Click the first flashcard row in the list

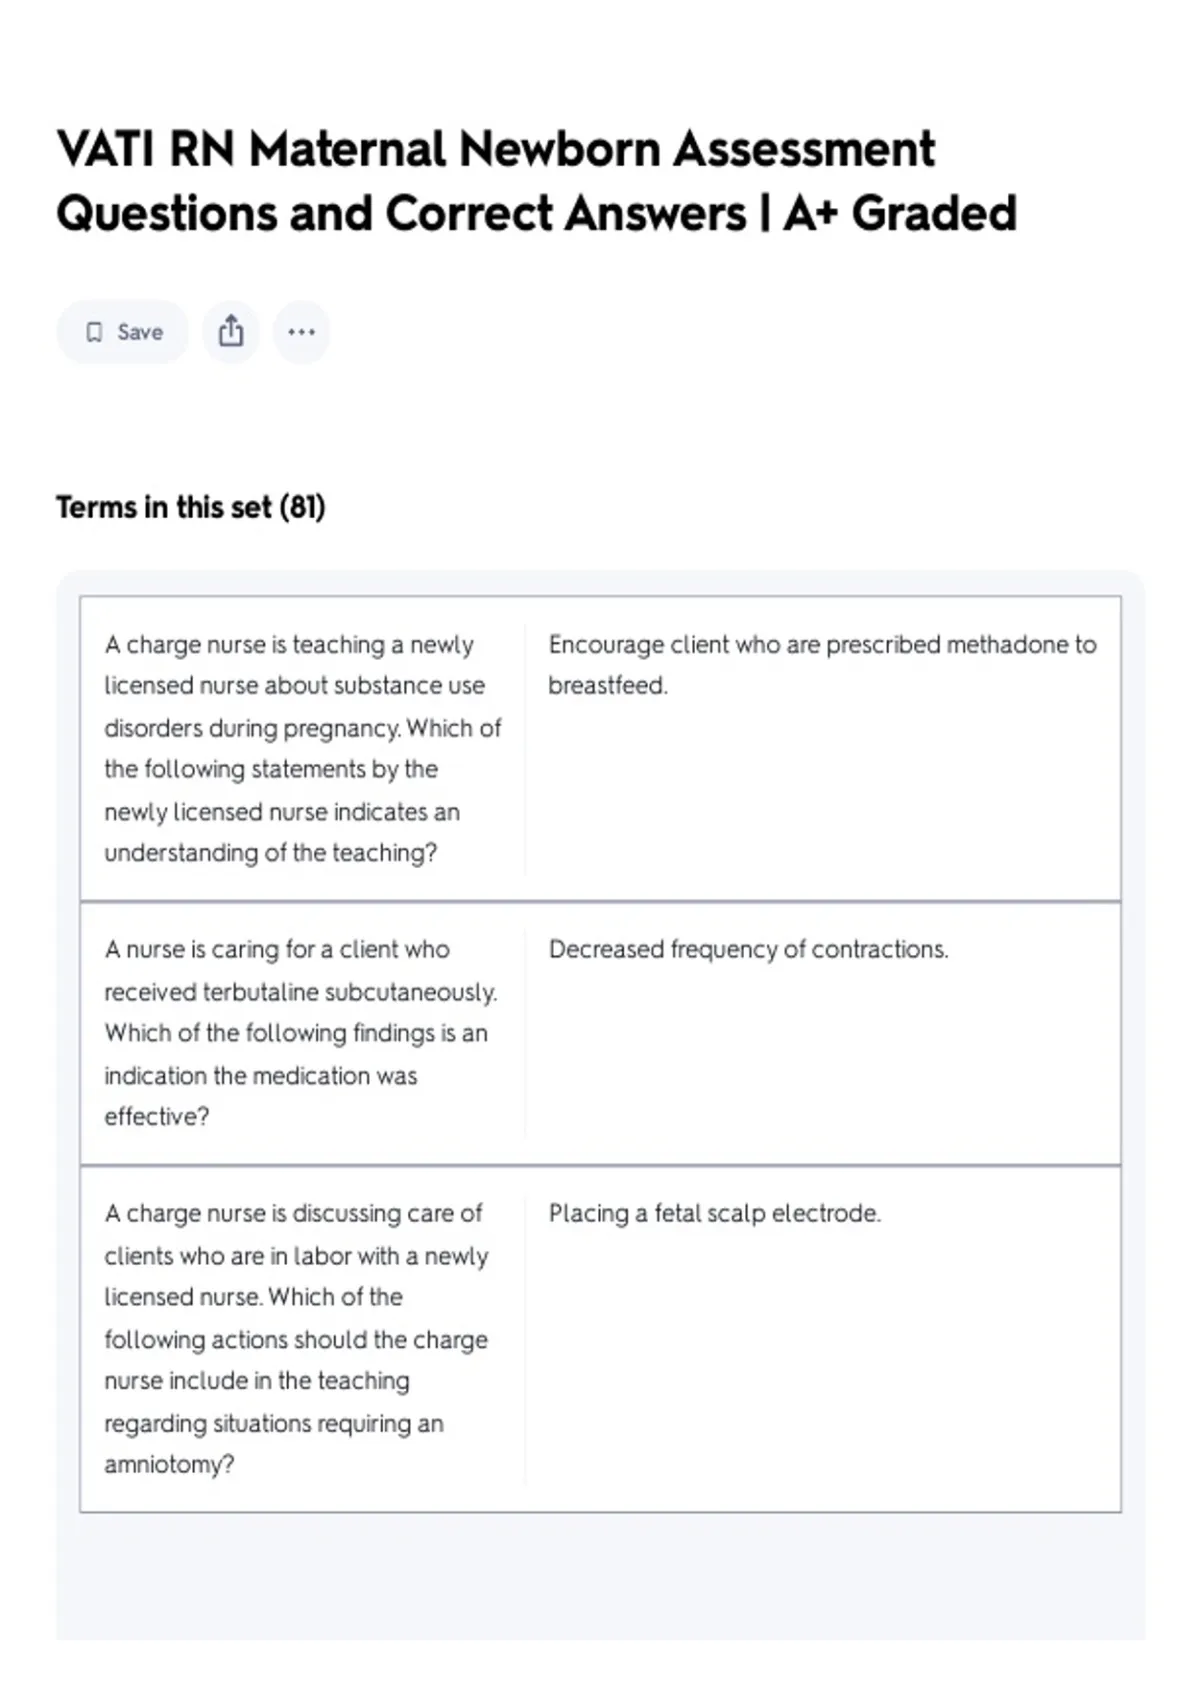click(x=600, y=749)
